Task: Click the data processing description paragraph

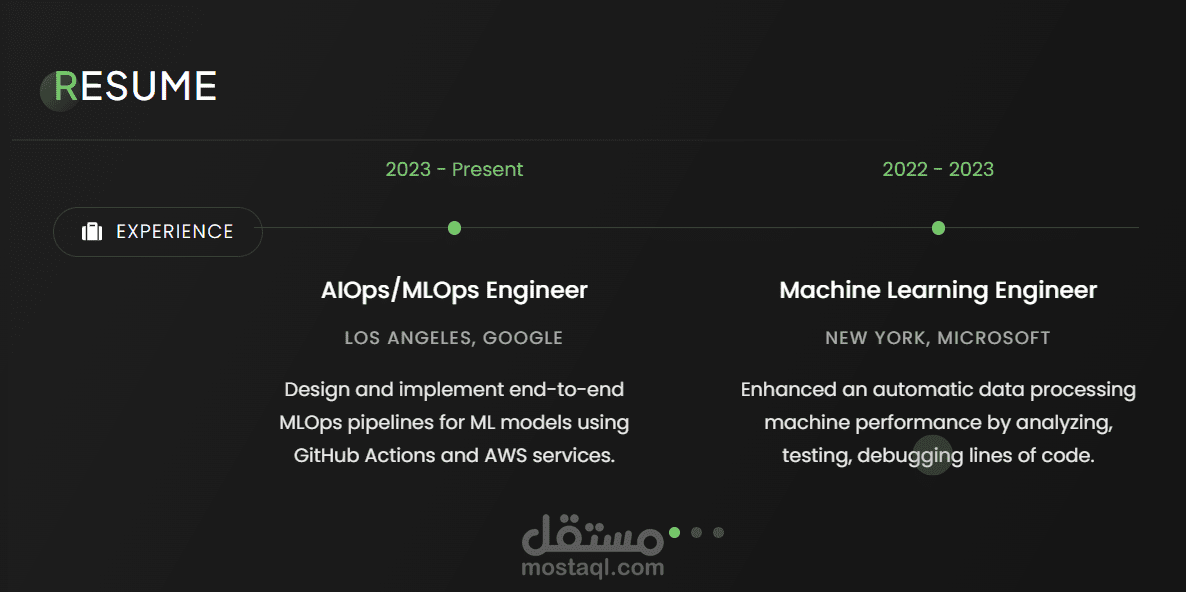Action: [x=938, y=423]
